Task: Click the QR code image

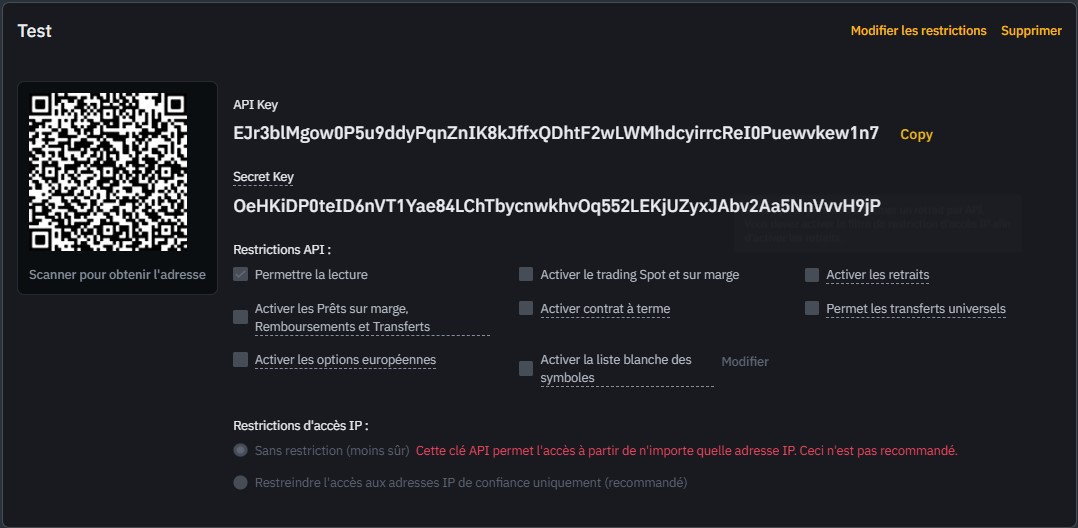Action: click(x=108, y=171)
